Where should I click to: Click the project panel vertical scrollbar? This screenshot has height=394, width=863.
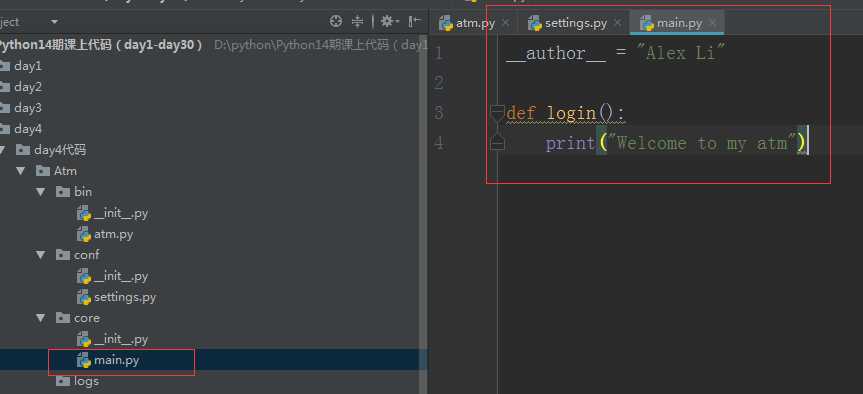[423, 215]
